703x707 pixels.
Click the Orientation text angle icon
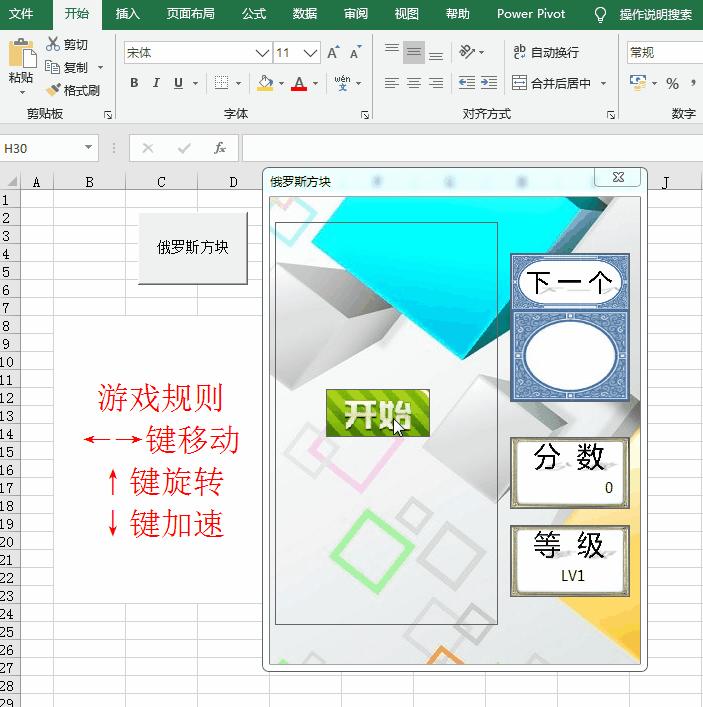click(x=467, y=52)
